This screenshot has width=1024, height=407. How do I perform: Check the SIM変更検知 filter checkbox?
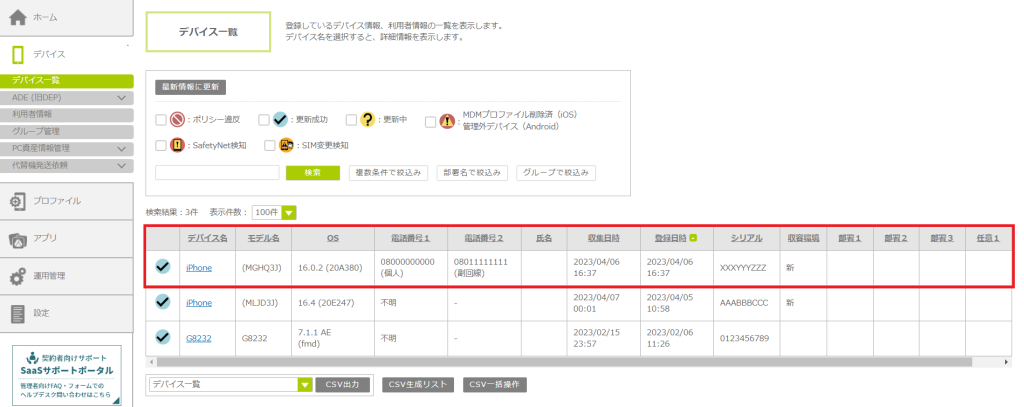[x=270, y=145]
